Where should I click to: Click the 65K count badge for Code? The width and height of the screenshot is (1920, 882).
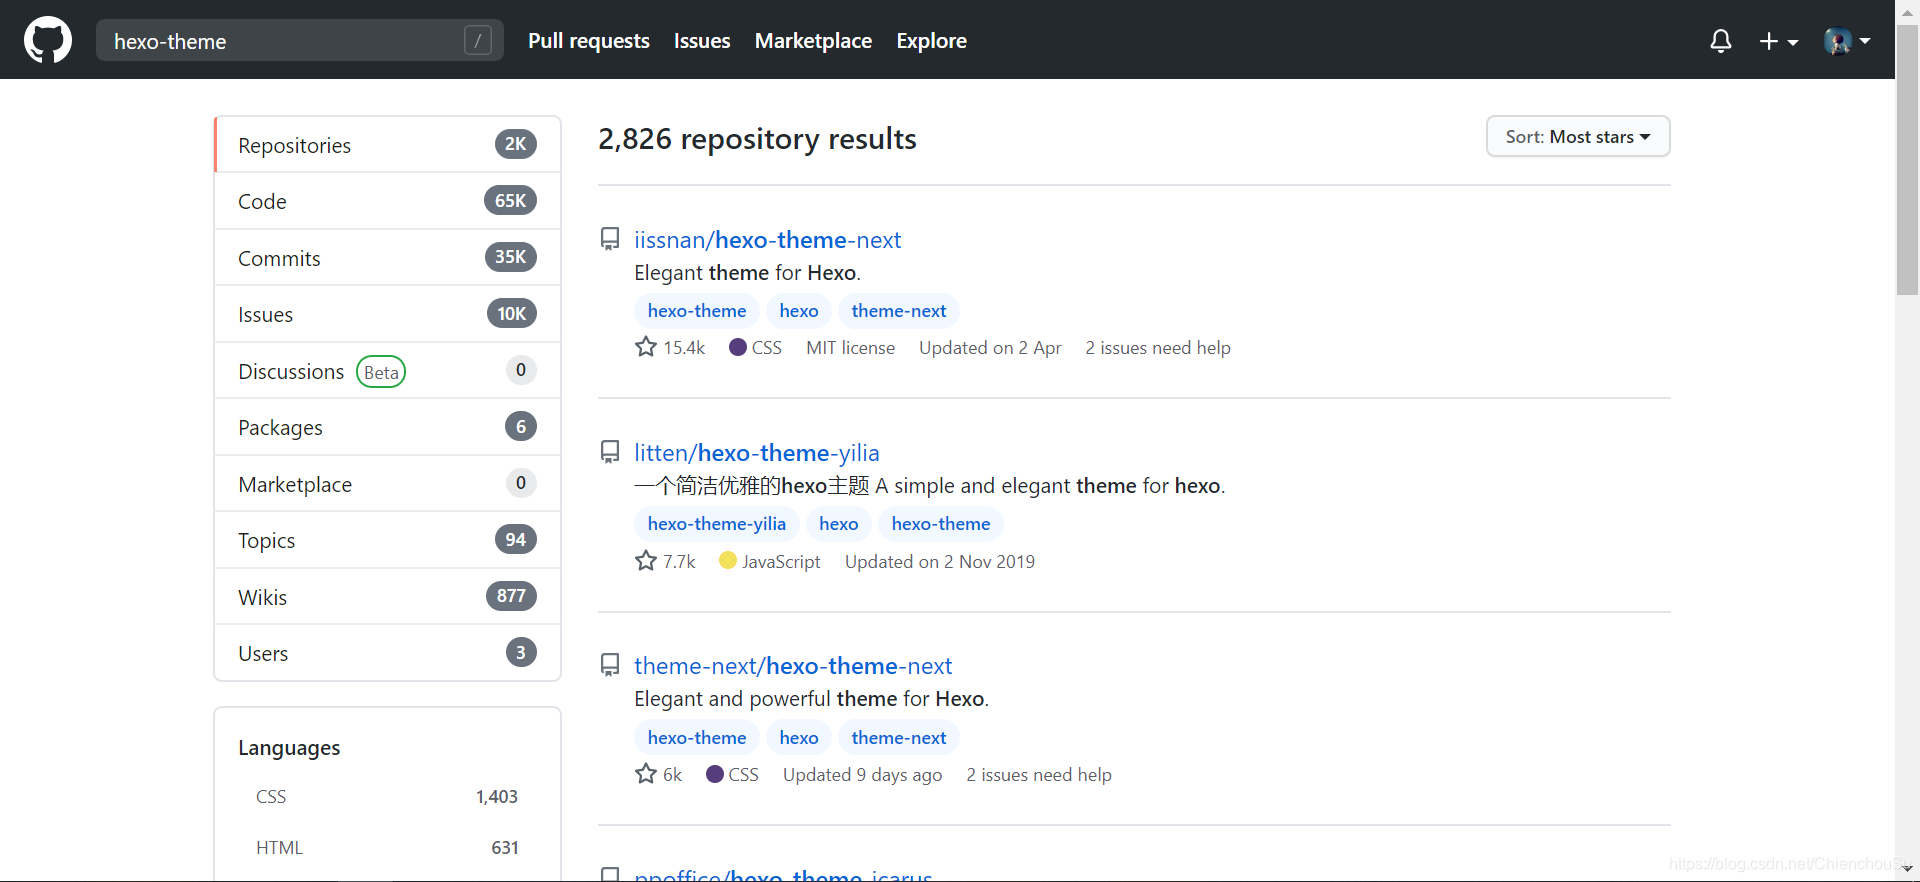[x=511, y=201]
